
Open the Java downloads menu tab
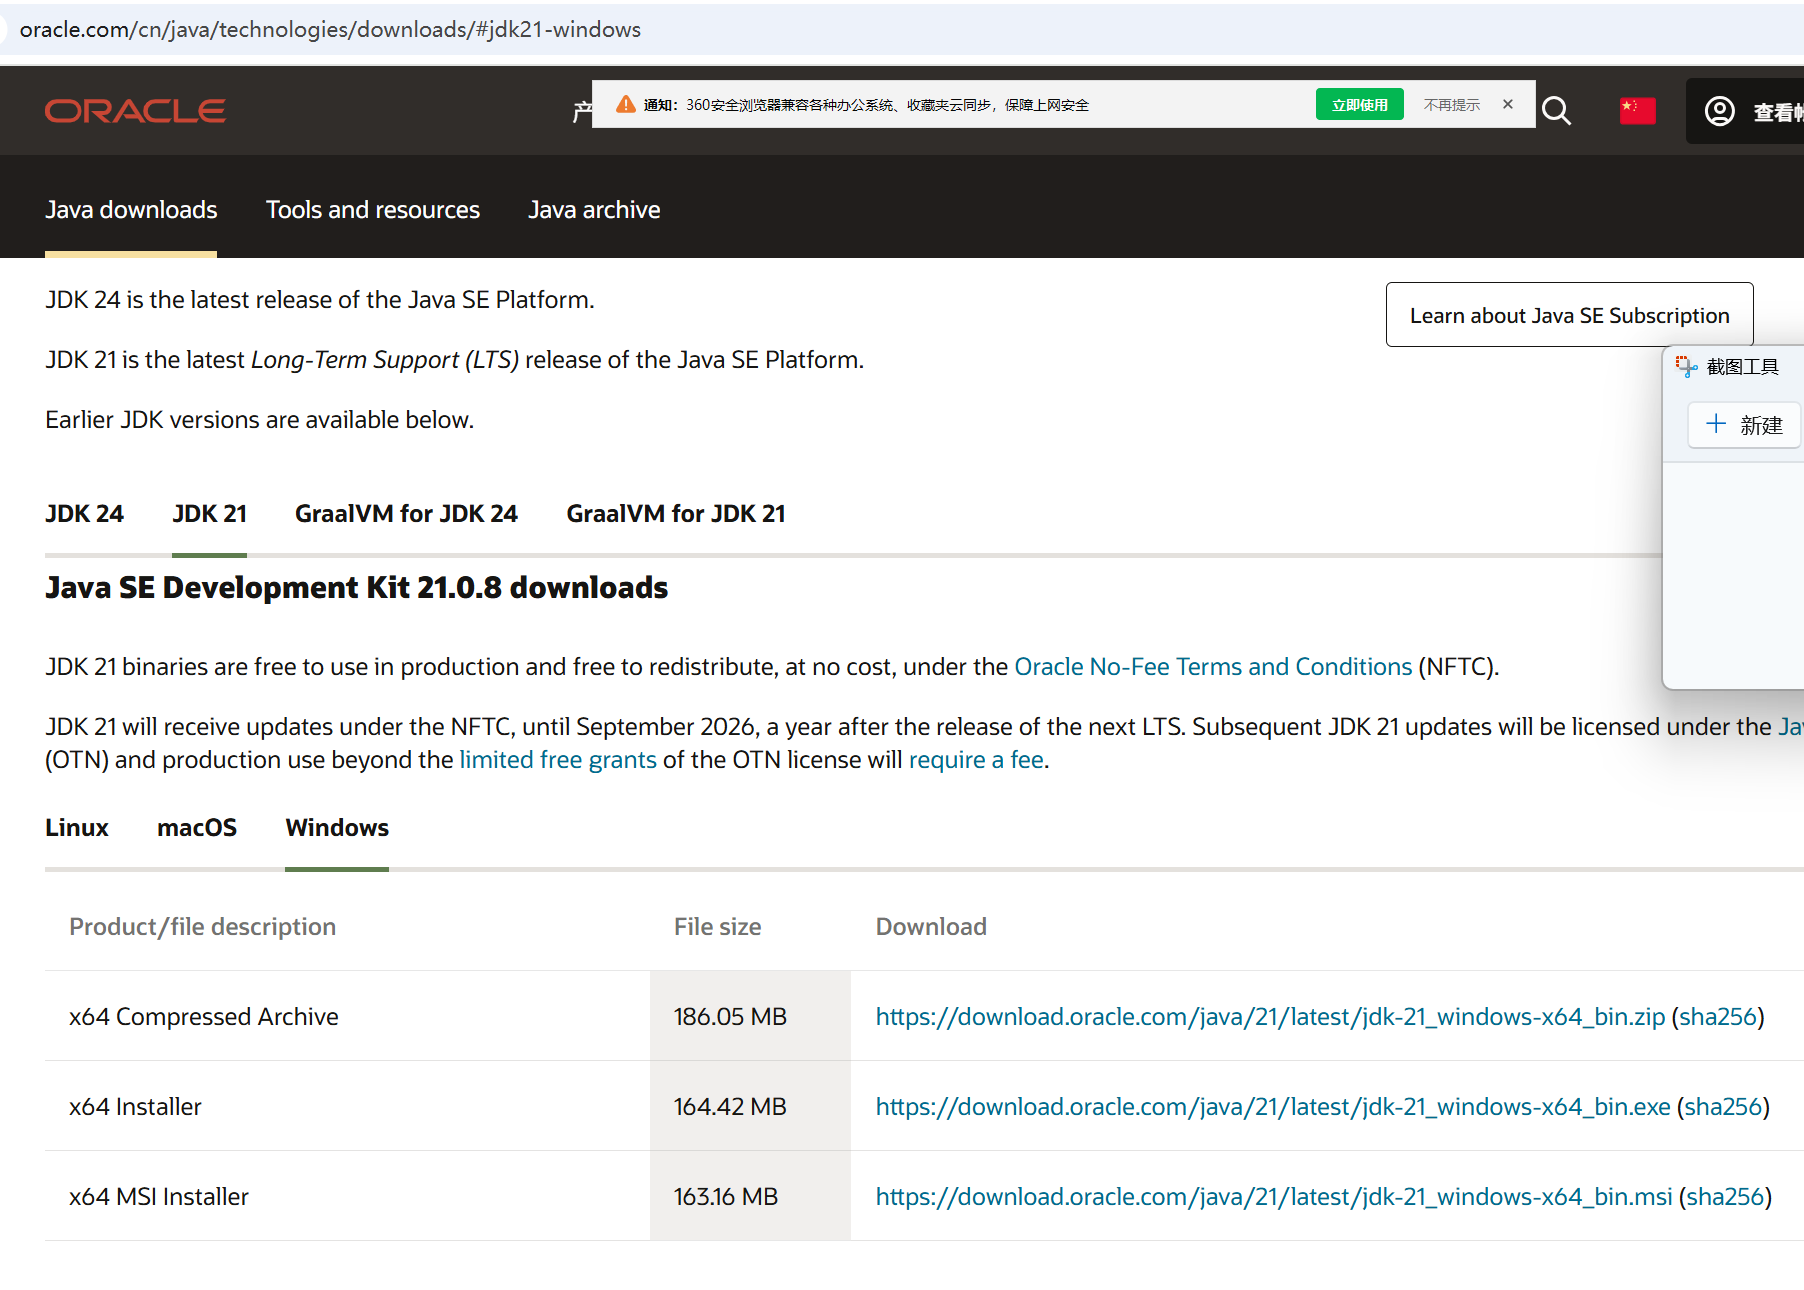(131, 209)
